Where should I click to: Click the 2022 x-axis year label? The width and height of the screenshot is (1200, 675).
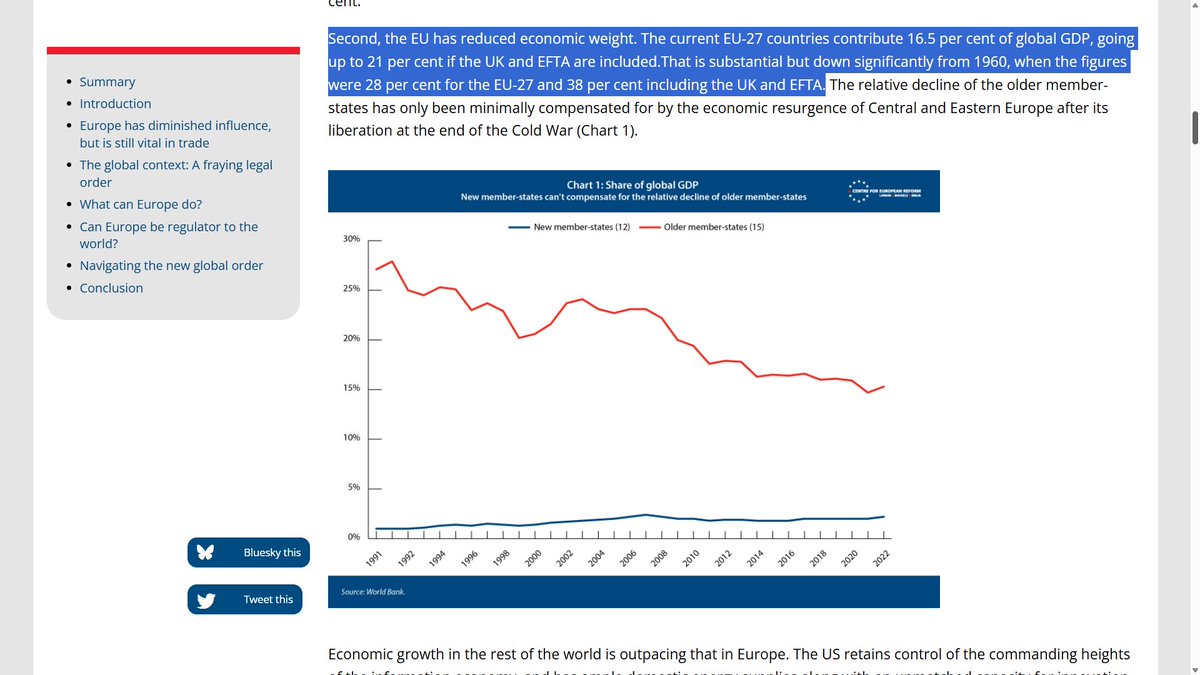[x=881, y=558]
